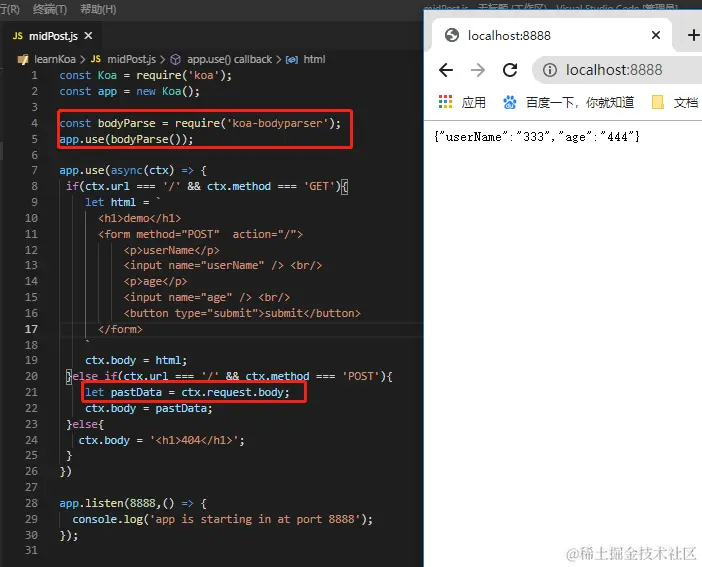This screenshot has width=702, height=567.
Task: Click line number 17 in the gutter
Action: click(x=31, y=329)
